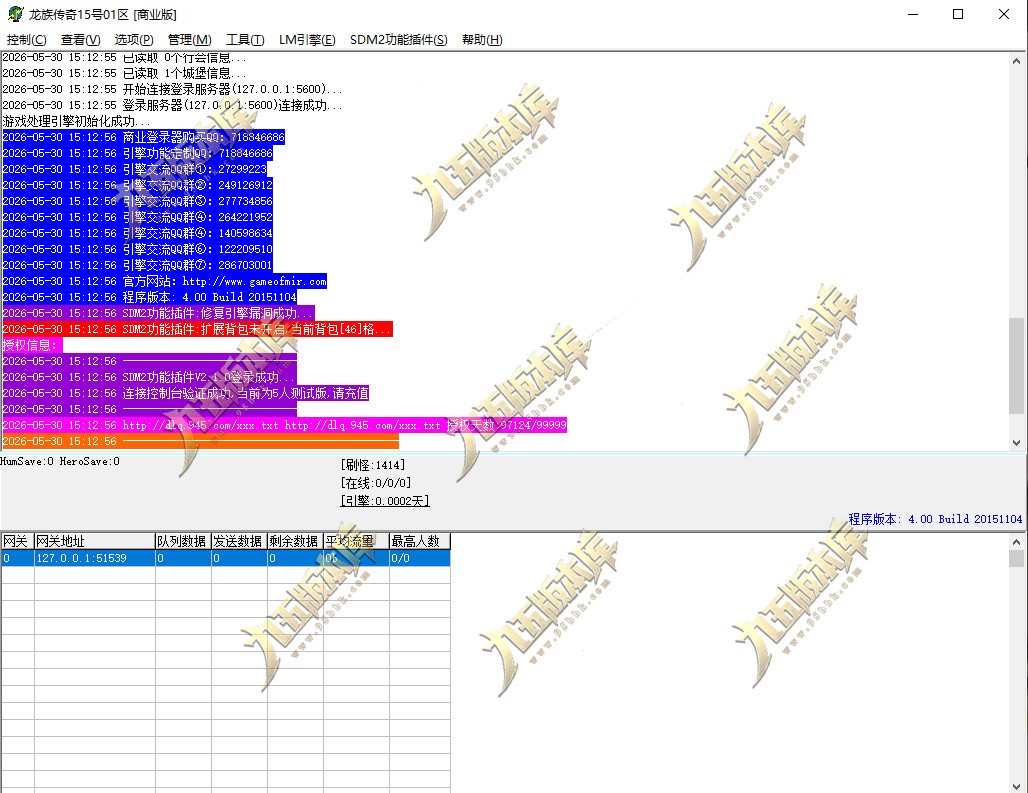Open the 管理(M) menu

189,40
